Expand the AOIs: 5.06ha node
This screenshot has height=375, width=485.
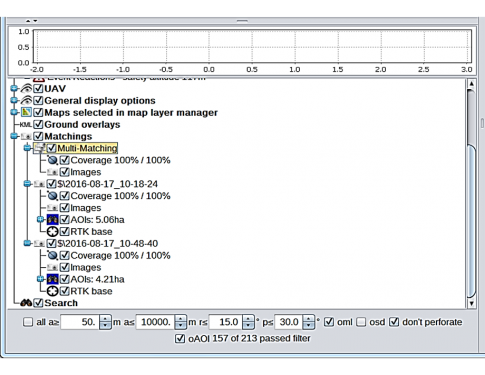coord(40,220)
